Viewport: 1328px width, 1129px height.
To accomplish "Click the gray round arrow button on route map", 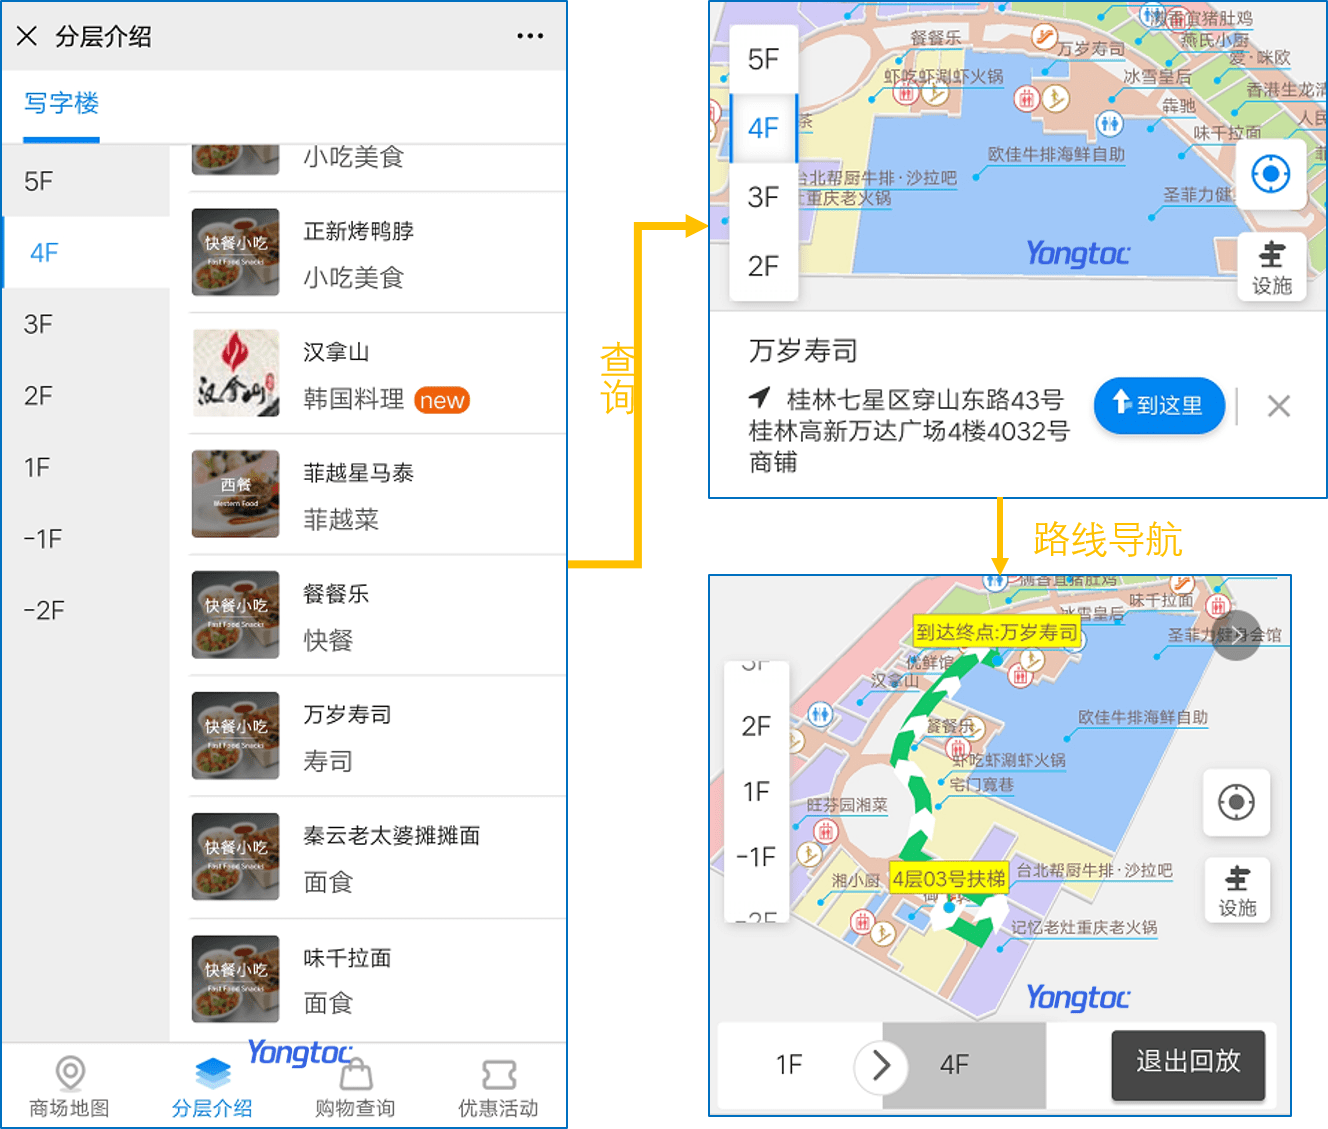I will (1237, 635).
